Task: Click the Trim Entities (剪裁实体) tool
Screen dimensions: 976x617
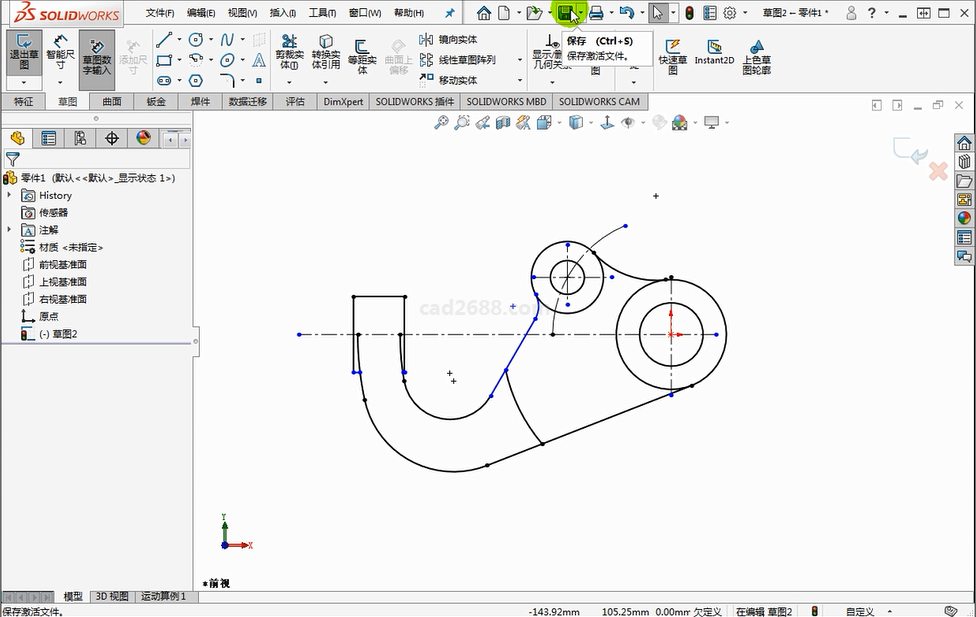Action: tap(289, 52)
